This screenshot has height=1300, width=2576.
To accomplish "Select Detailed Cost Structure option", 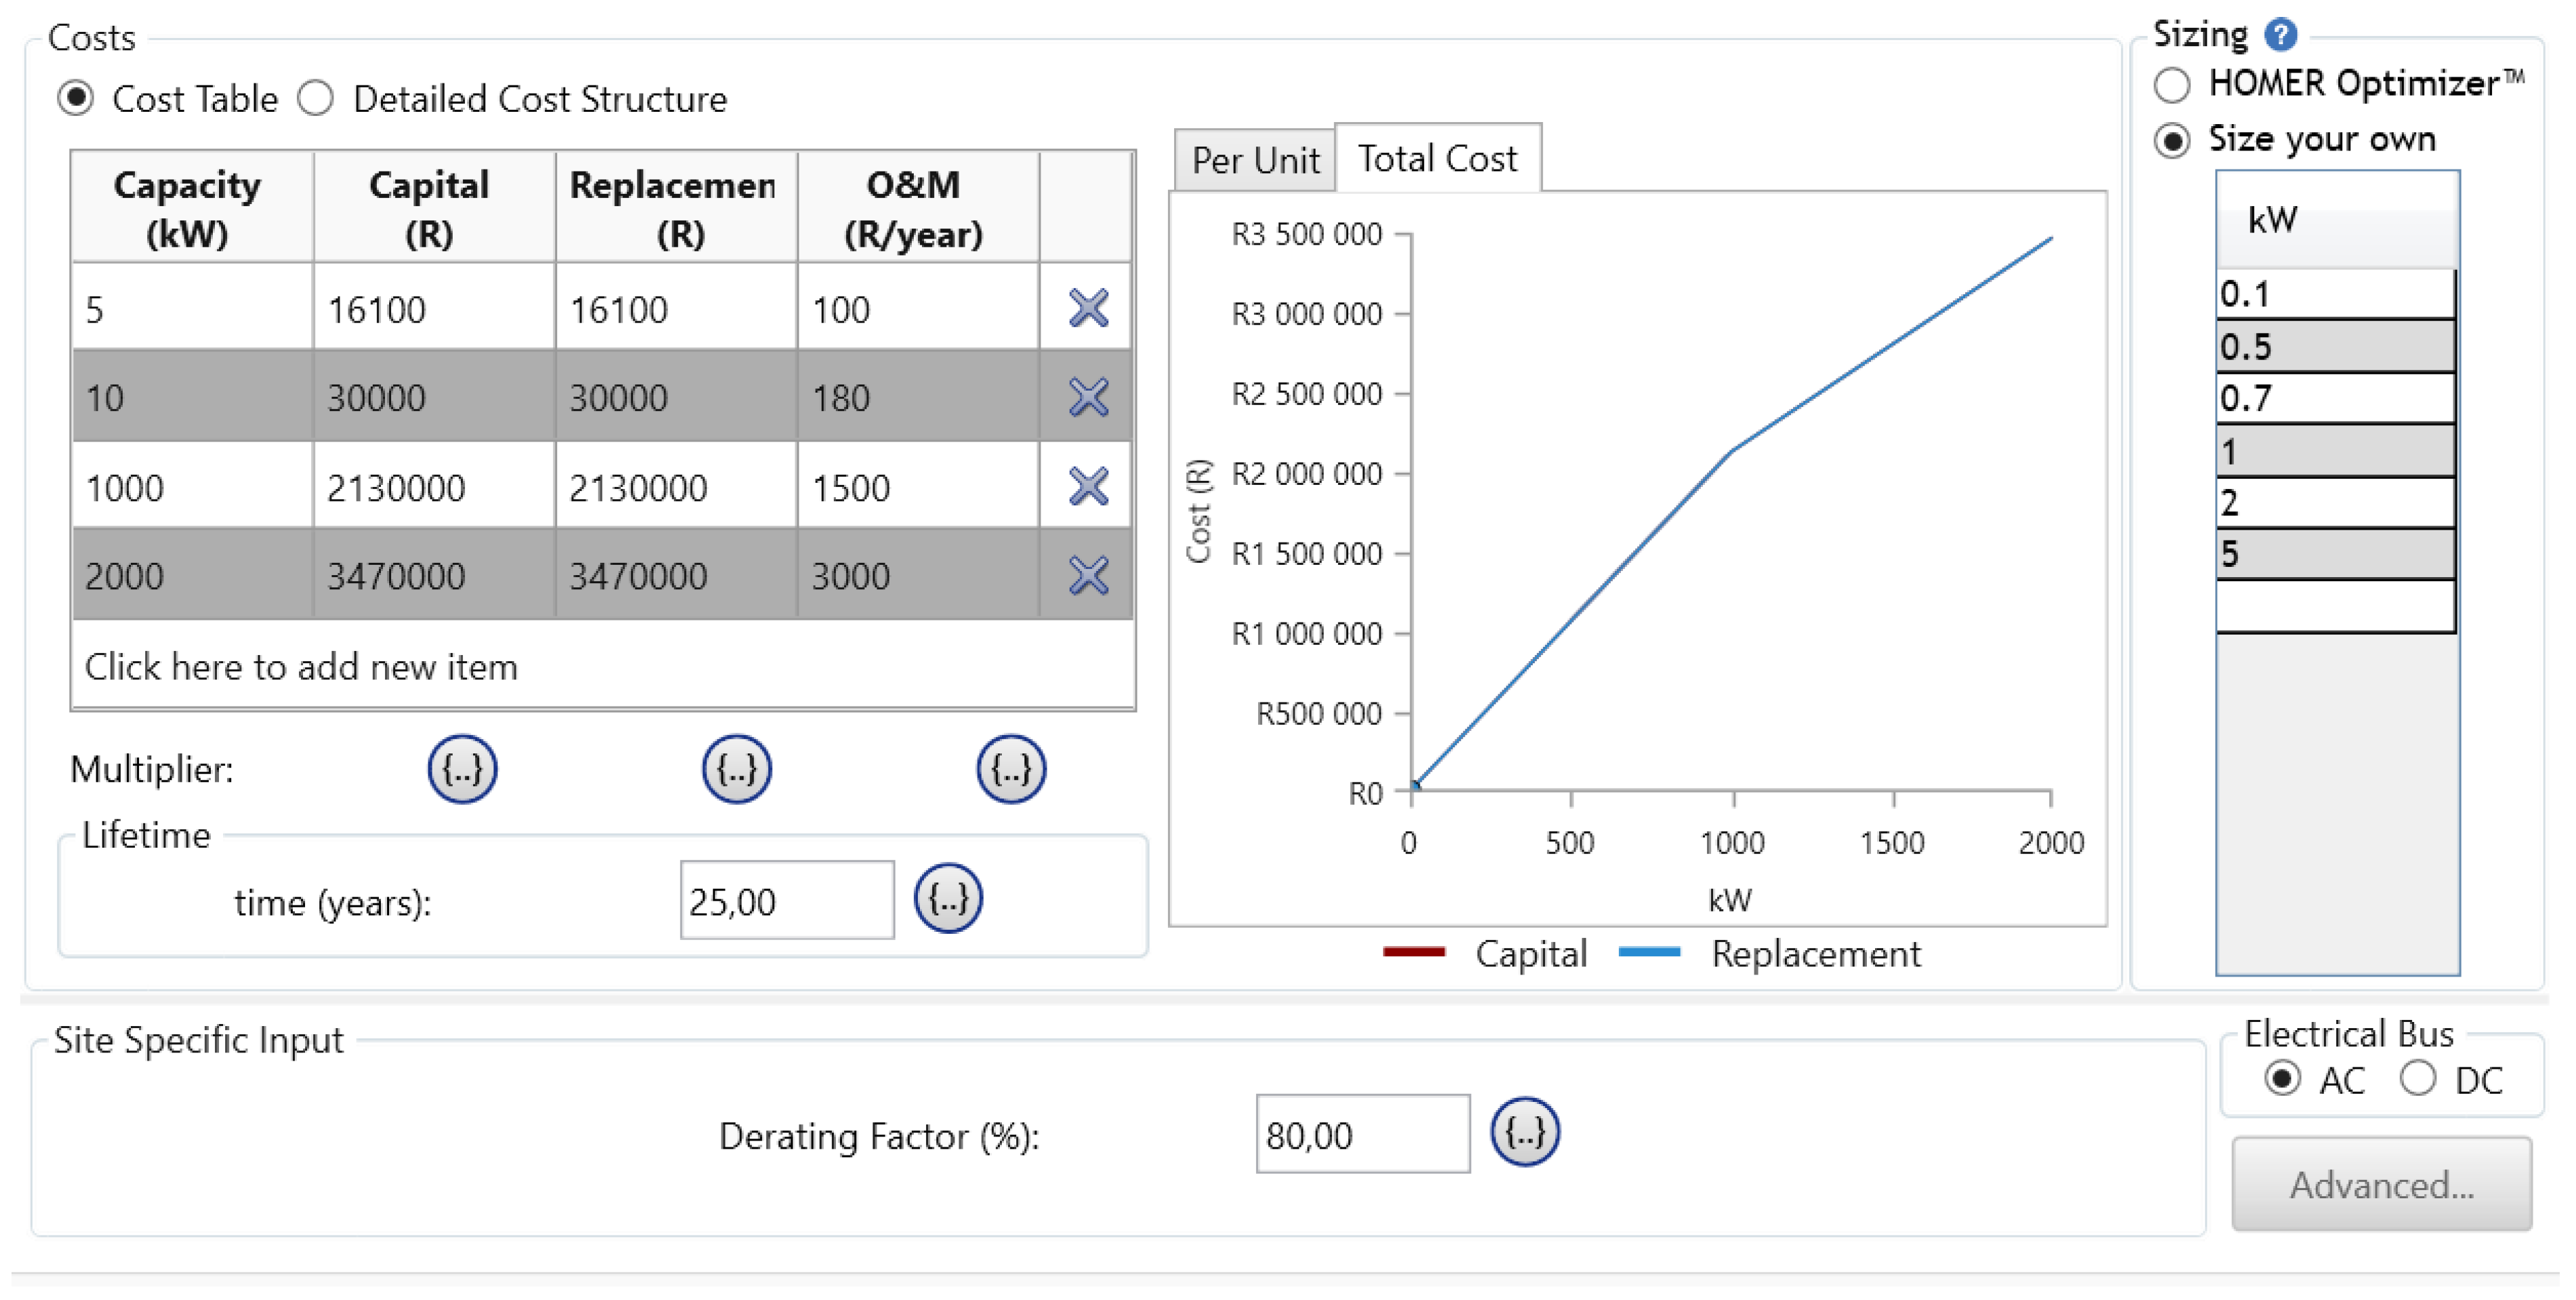I will pyautogui.click(x=316, y=98).
